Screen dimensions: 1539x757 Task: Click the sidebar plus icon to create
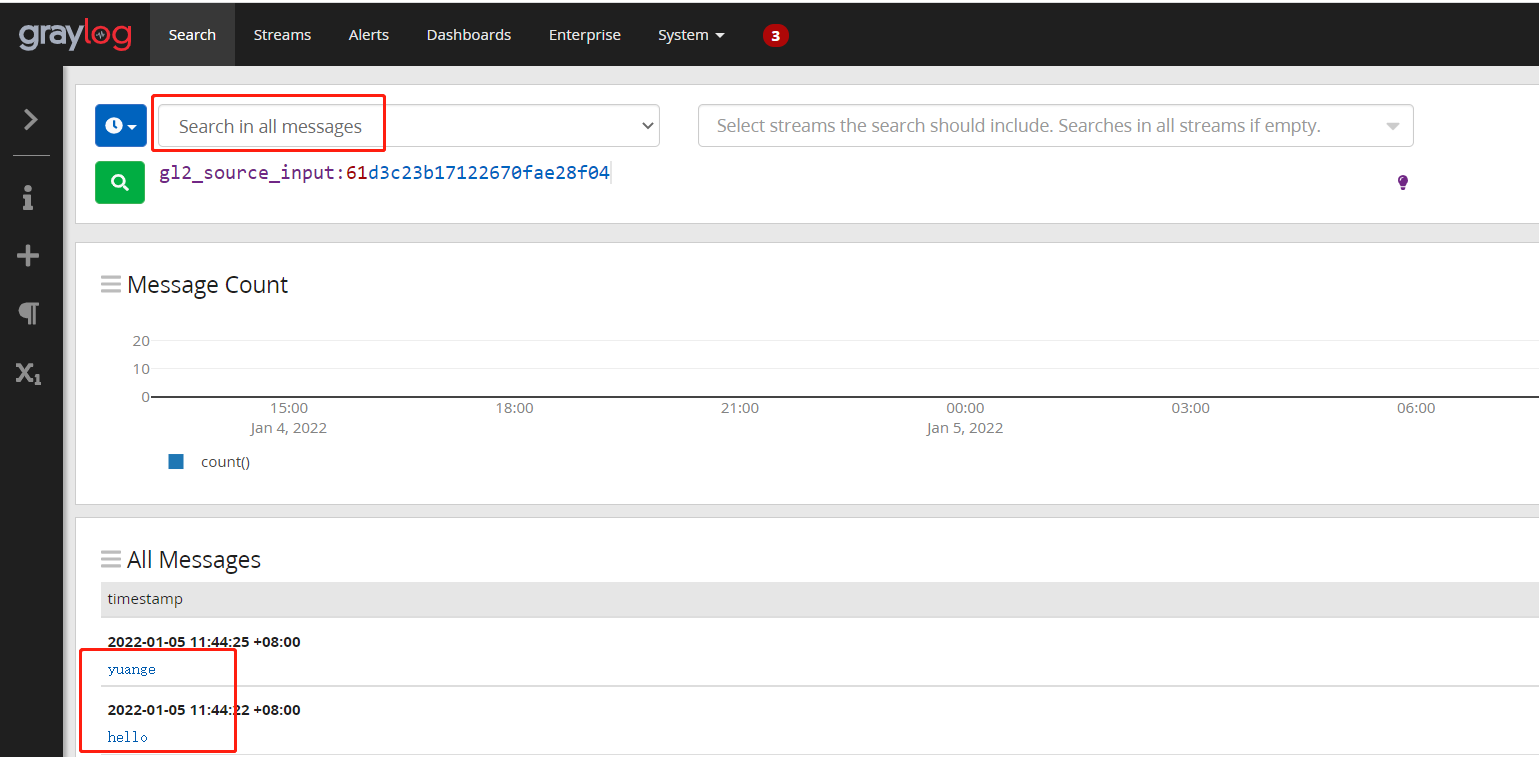pyautogui.click(x=28, y=256)
